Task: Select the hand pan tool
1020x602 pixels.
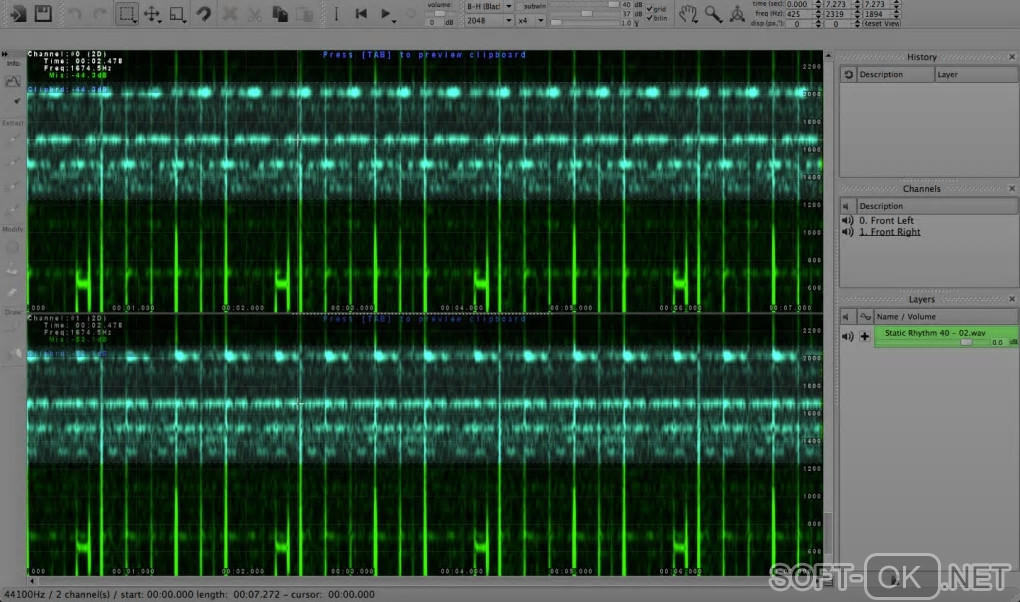Action: 688,14
